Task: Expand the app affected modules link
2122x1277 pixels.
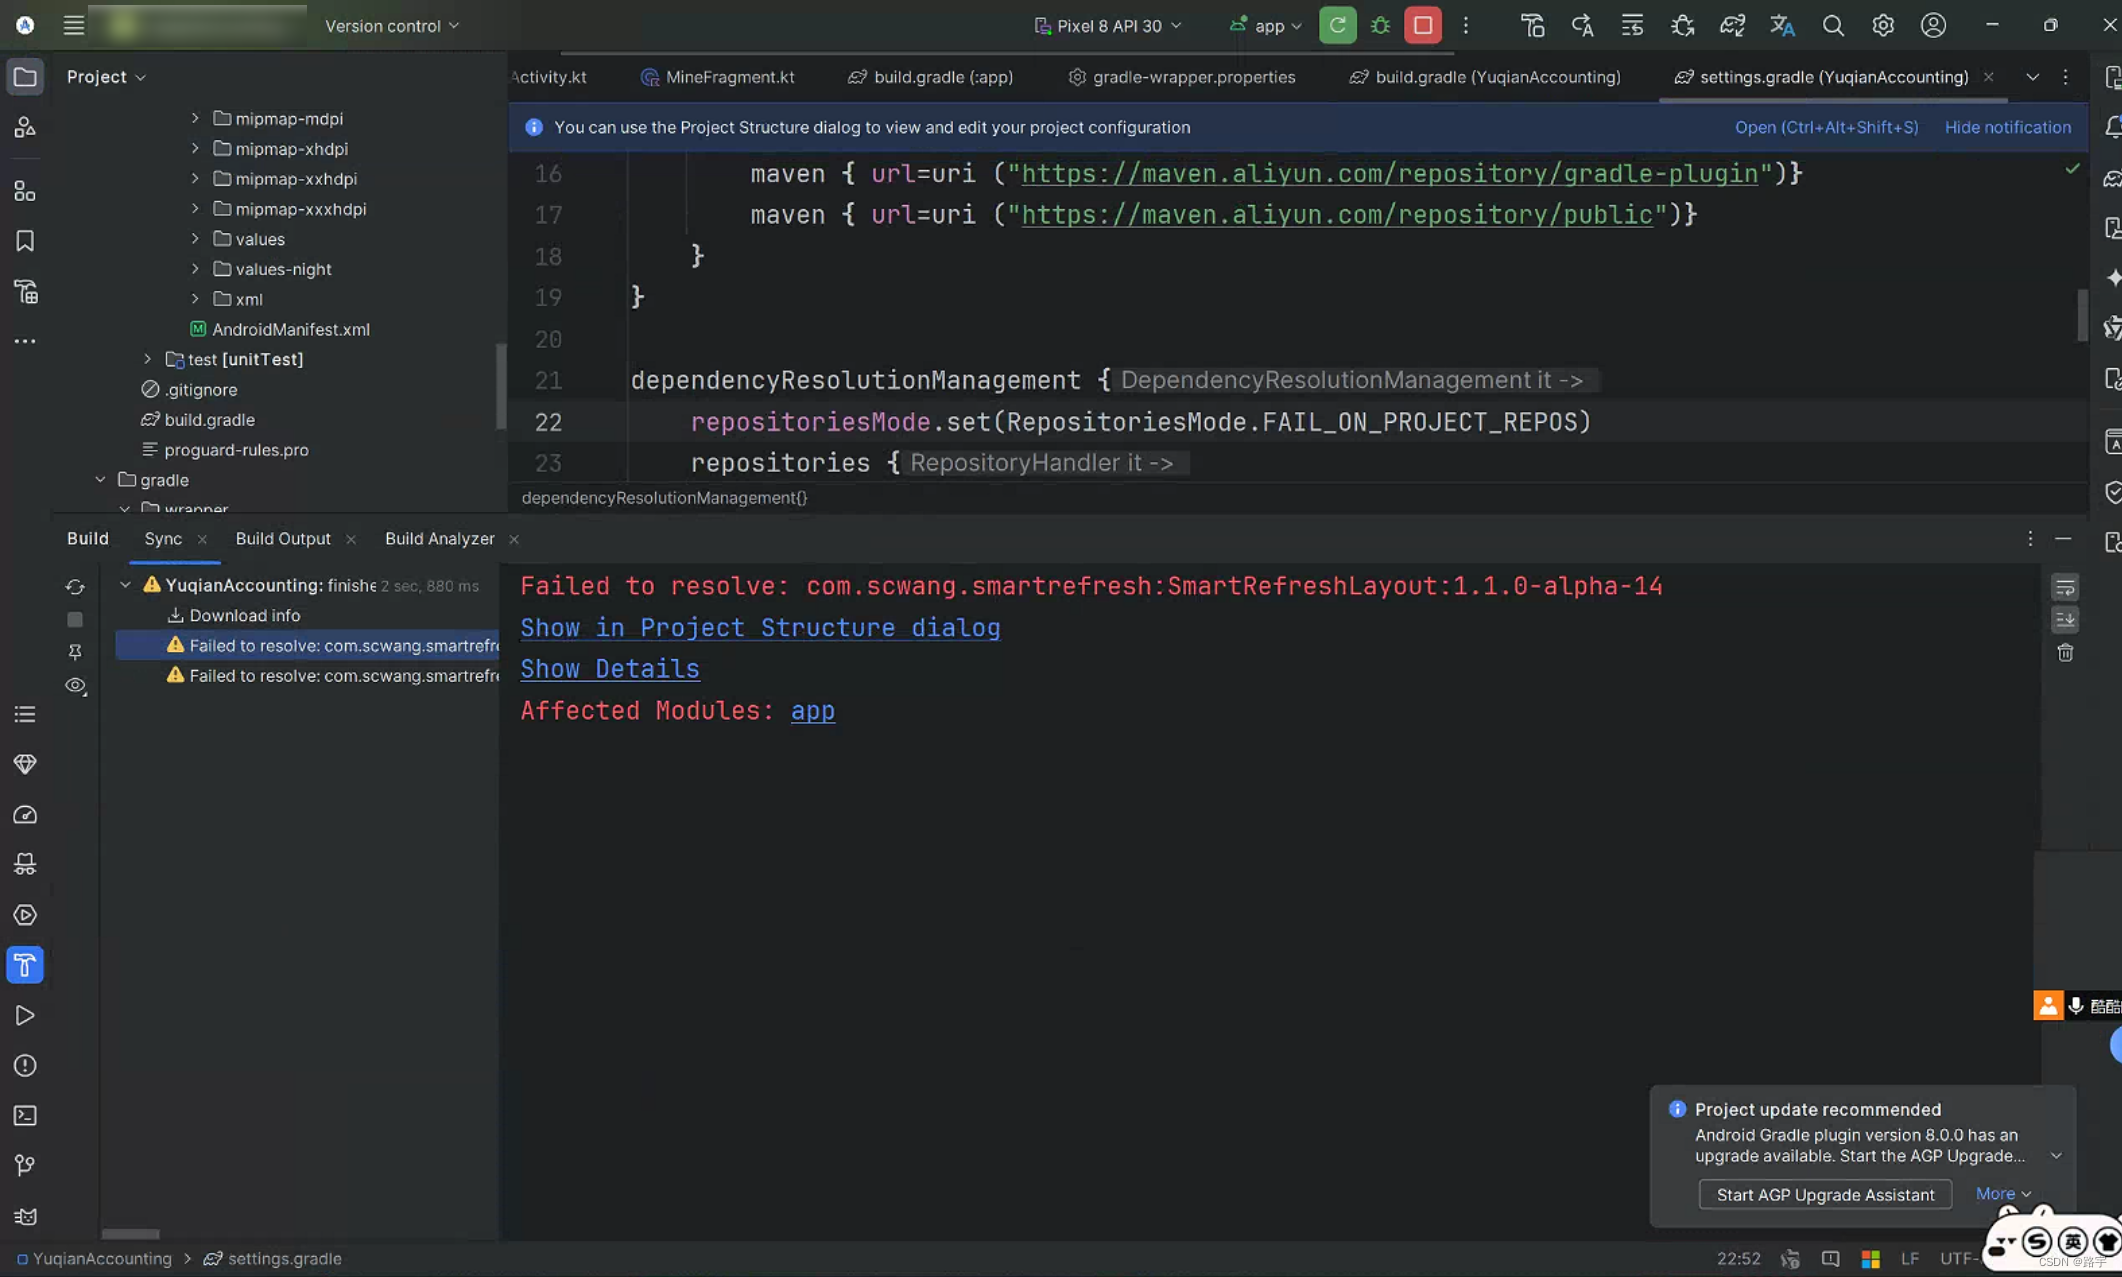Action: point(812,709)
